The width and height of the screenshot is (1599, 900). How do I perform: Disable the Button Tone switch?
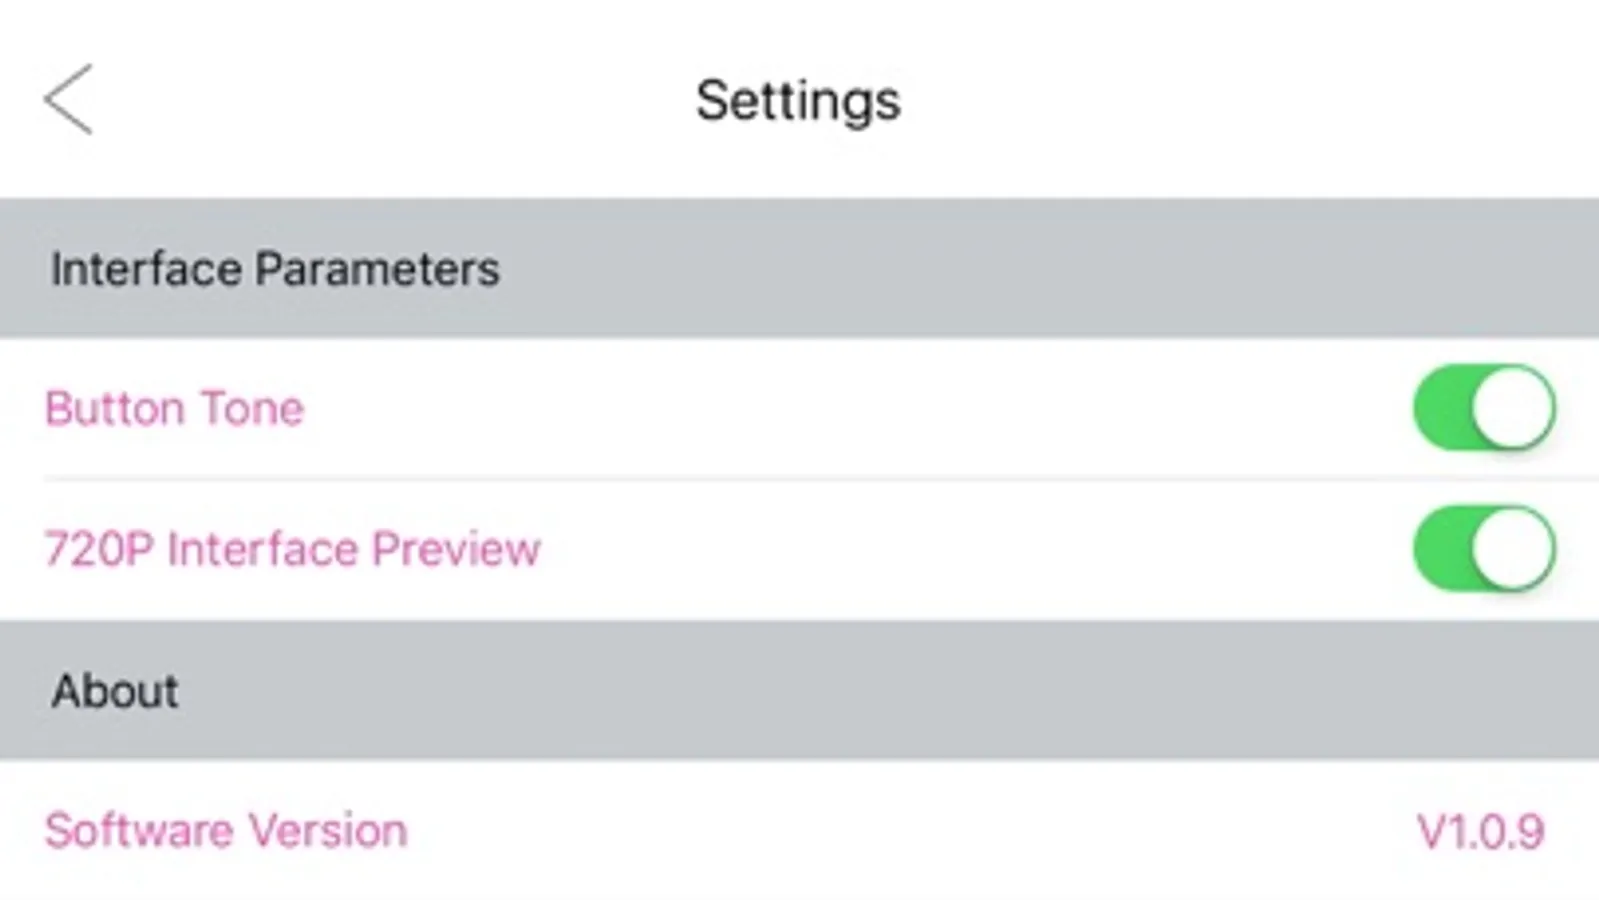tap(1484, 408)
